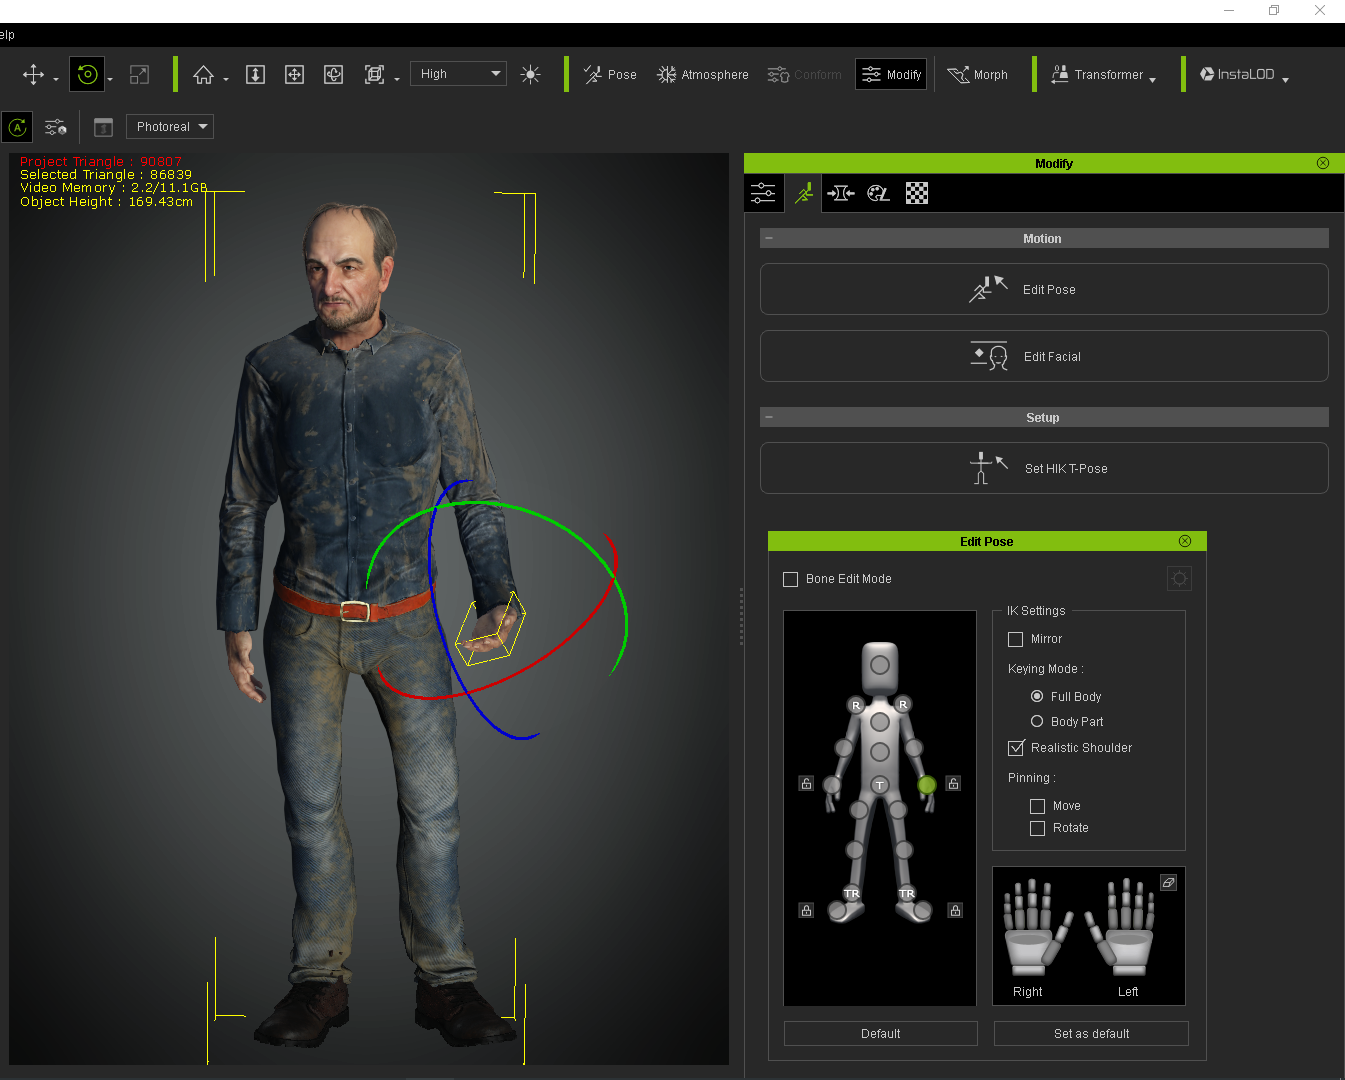The width and height of the screenshot is (1345, 1080).
Task: Select the camera Zoom tool
Action: tap(255, 75)
